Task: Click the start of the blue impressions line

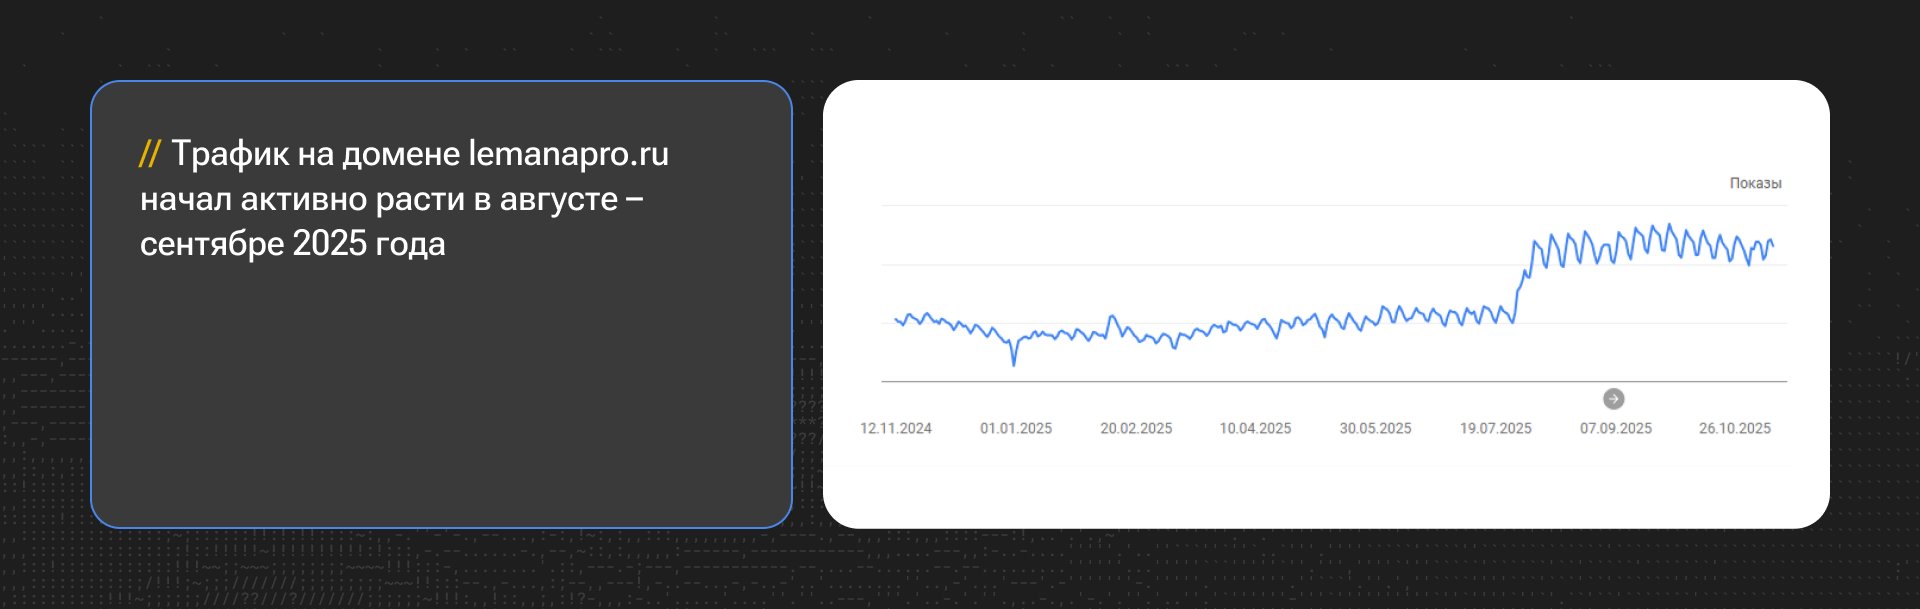Action: [896, 320]
